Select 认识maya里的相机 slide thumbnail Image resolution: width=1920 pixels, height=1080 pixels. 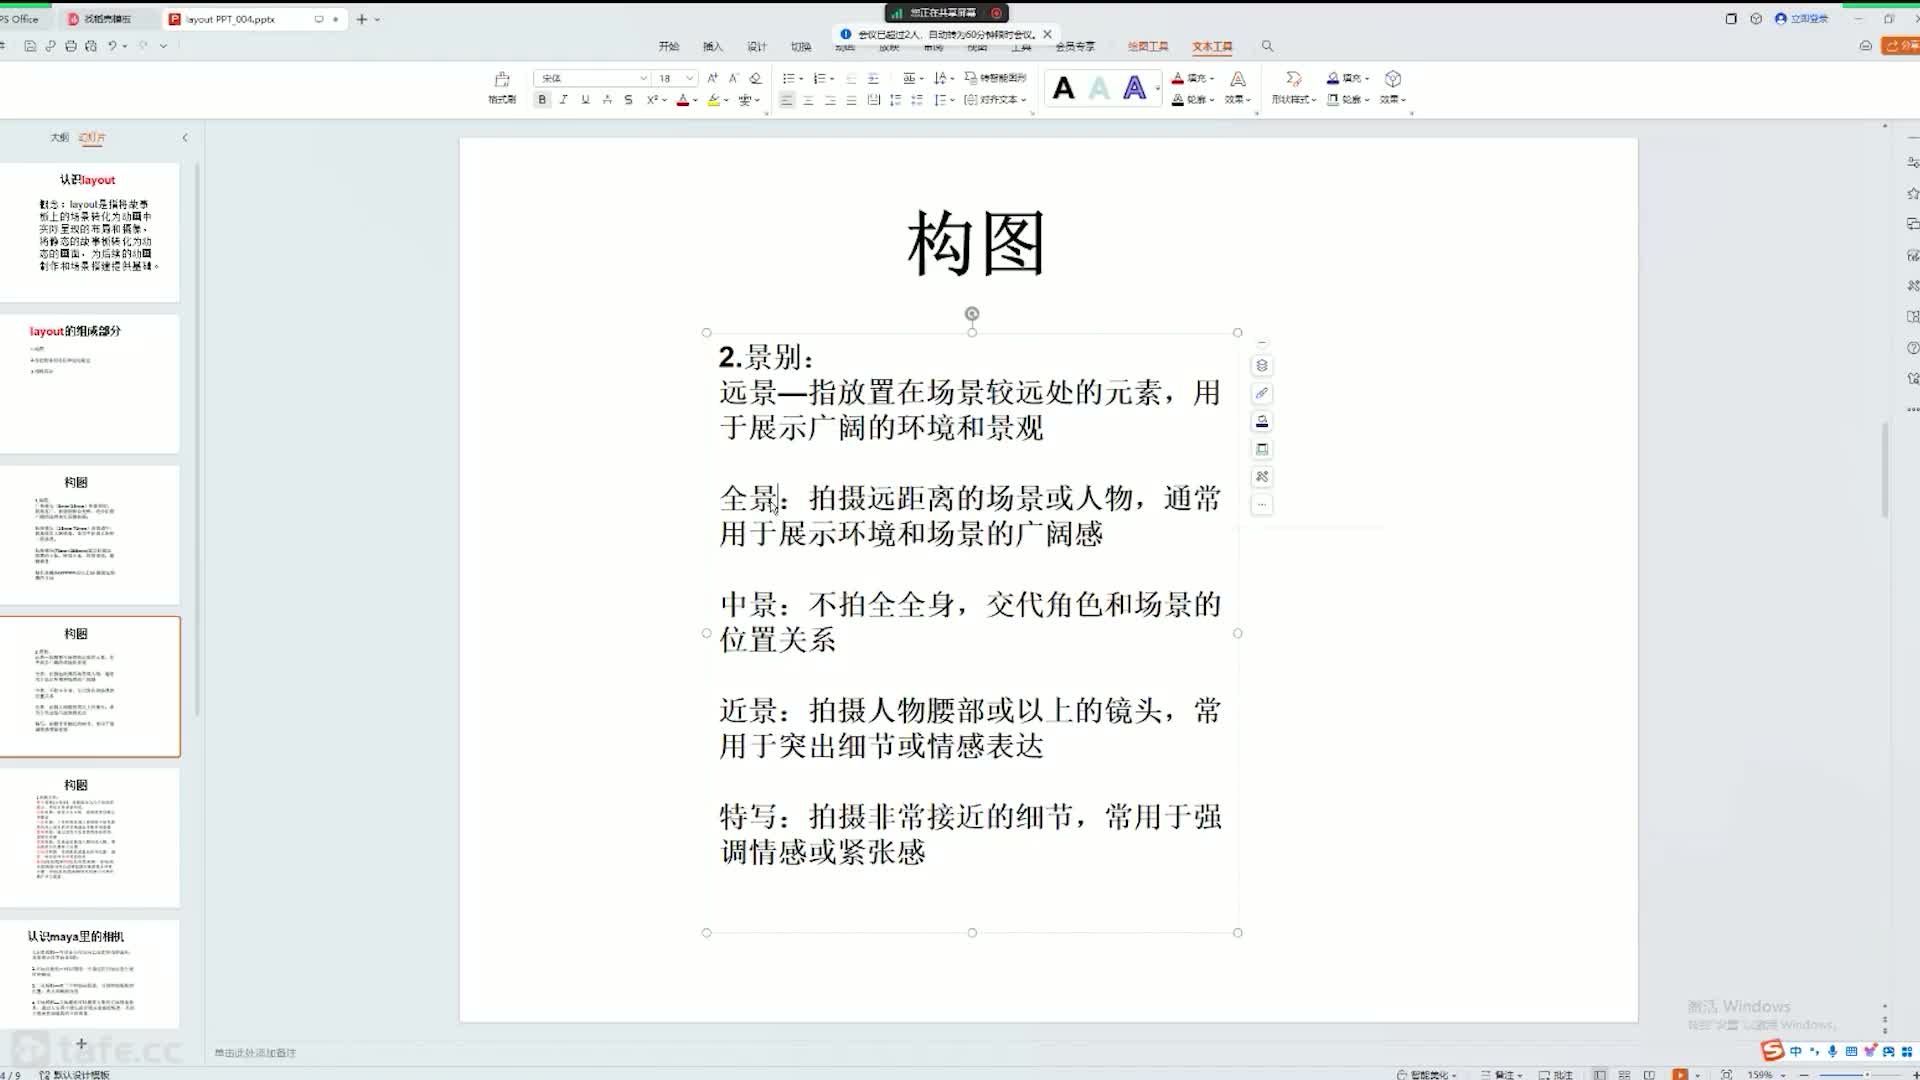90,974
